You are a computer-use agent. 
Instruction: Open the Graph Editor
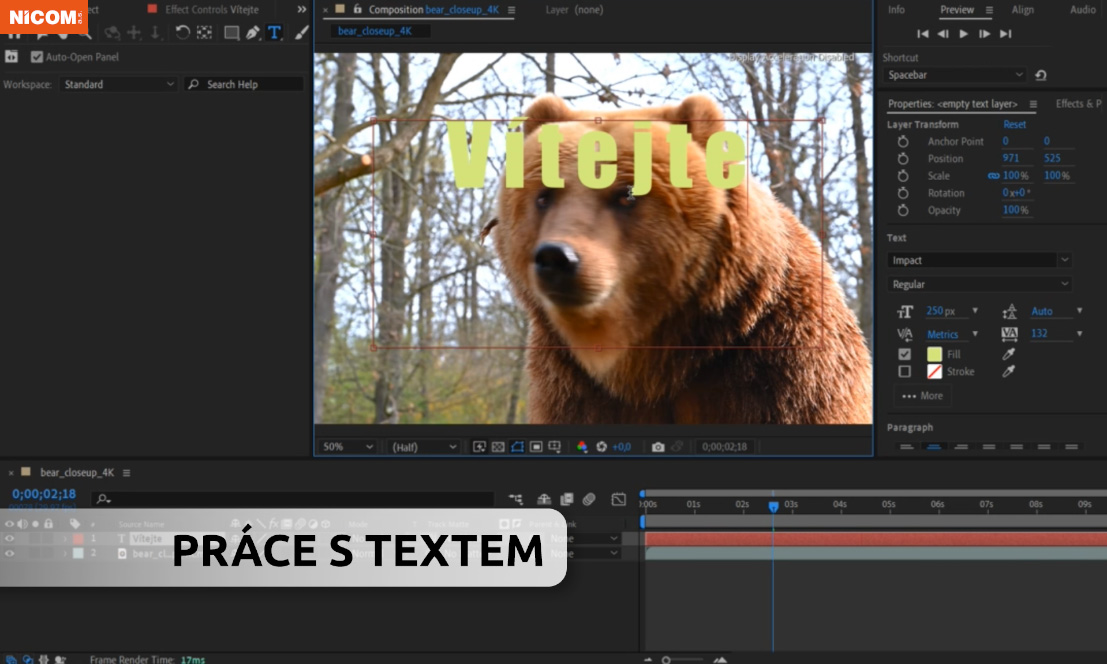618,500
